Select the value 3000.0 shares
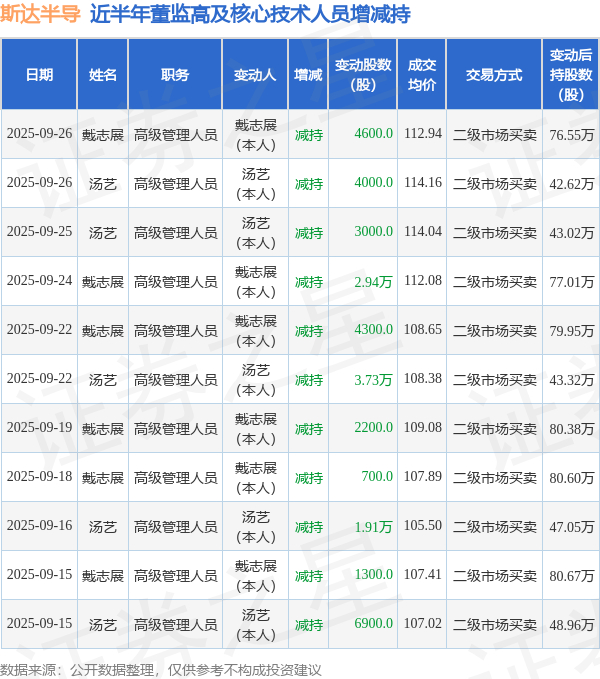 [x=374, y=231]
